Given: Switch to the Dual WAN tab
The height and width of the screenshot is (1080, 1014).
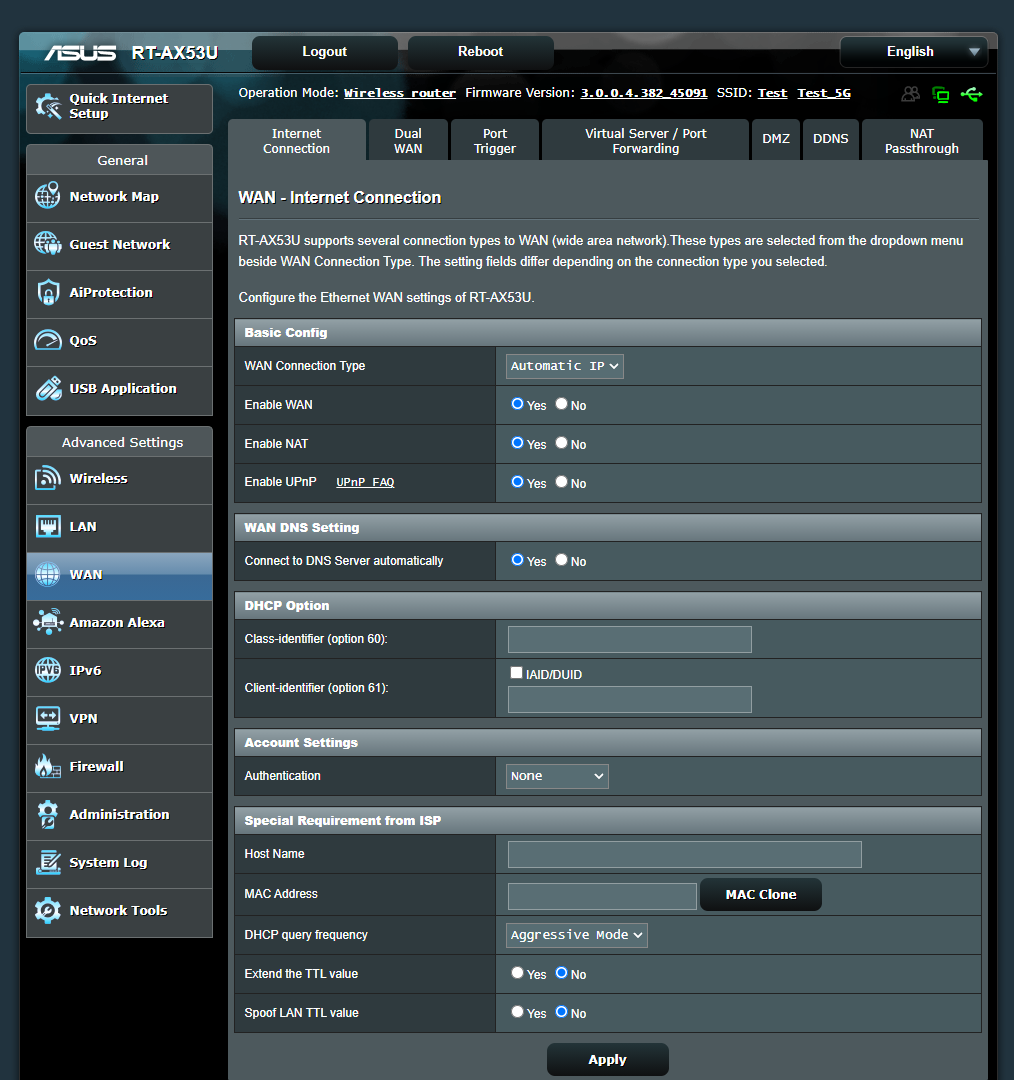Looking at the screenshot, I should pos(408,141).
